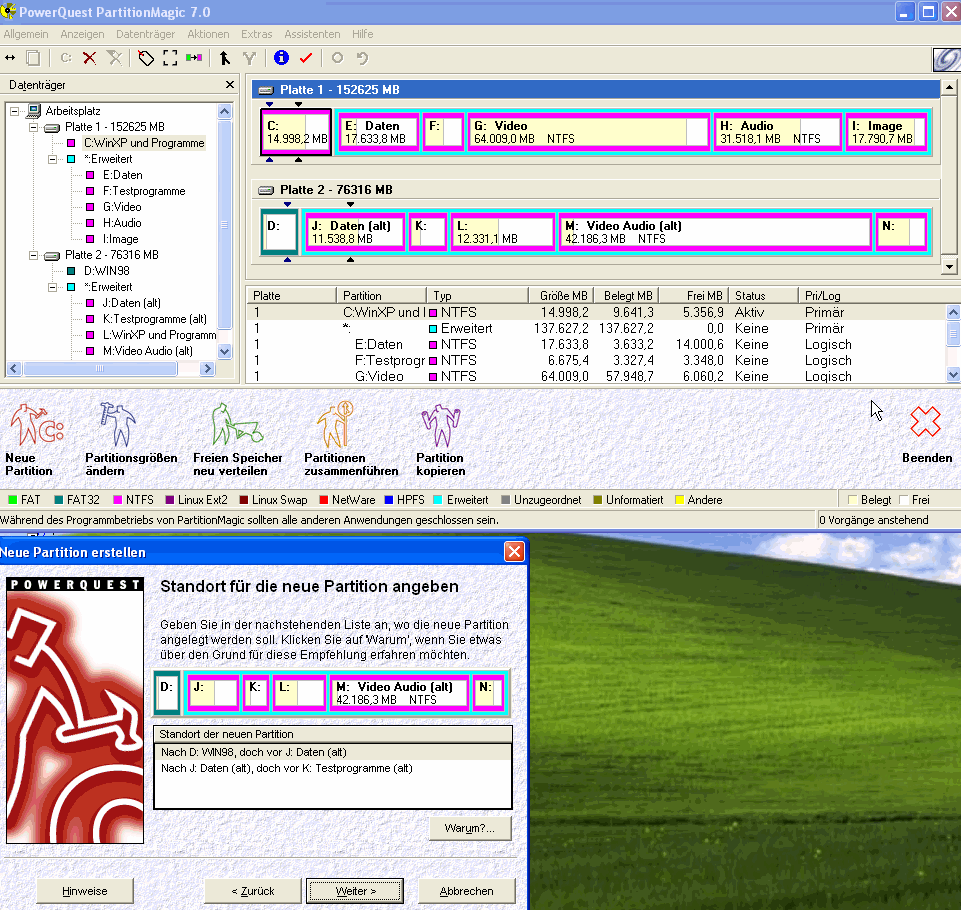Screen dimensions: 961x910
Task: Open the Extras menu
Action: tap(256, 34)
